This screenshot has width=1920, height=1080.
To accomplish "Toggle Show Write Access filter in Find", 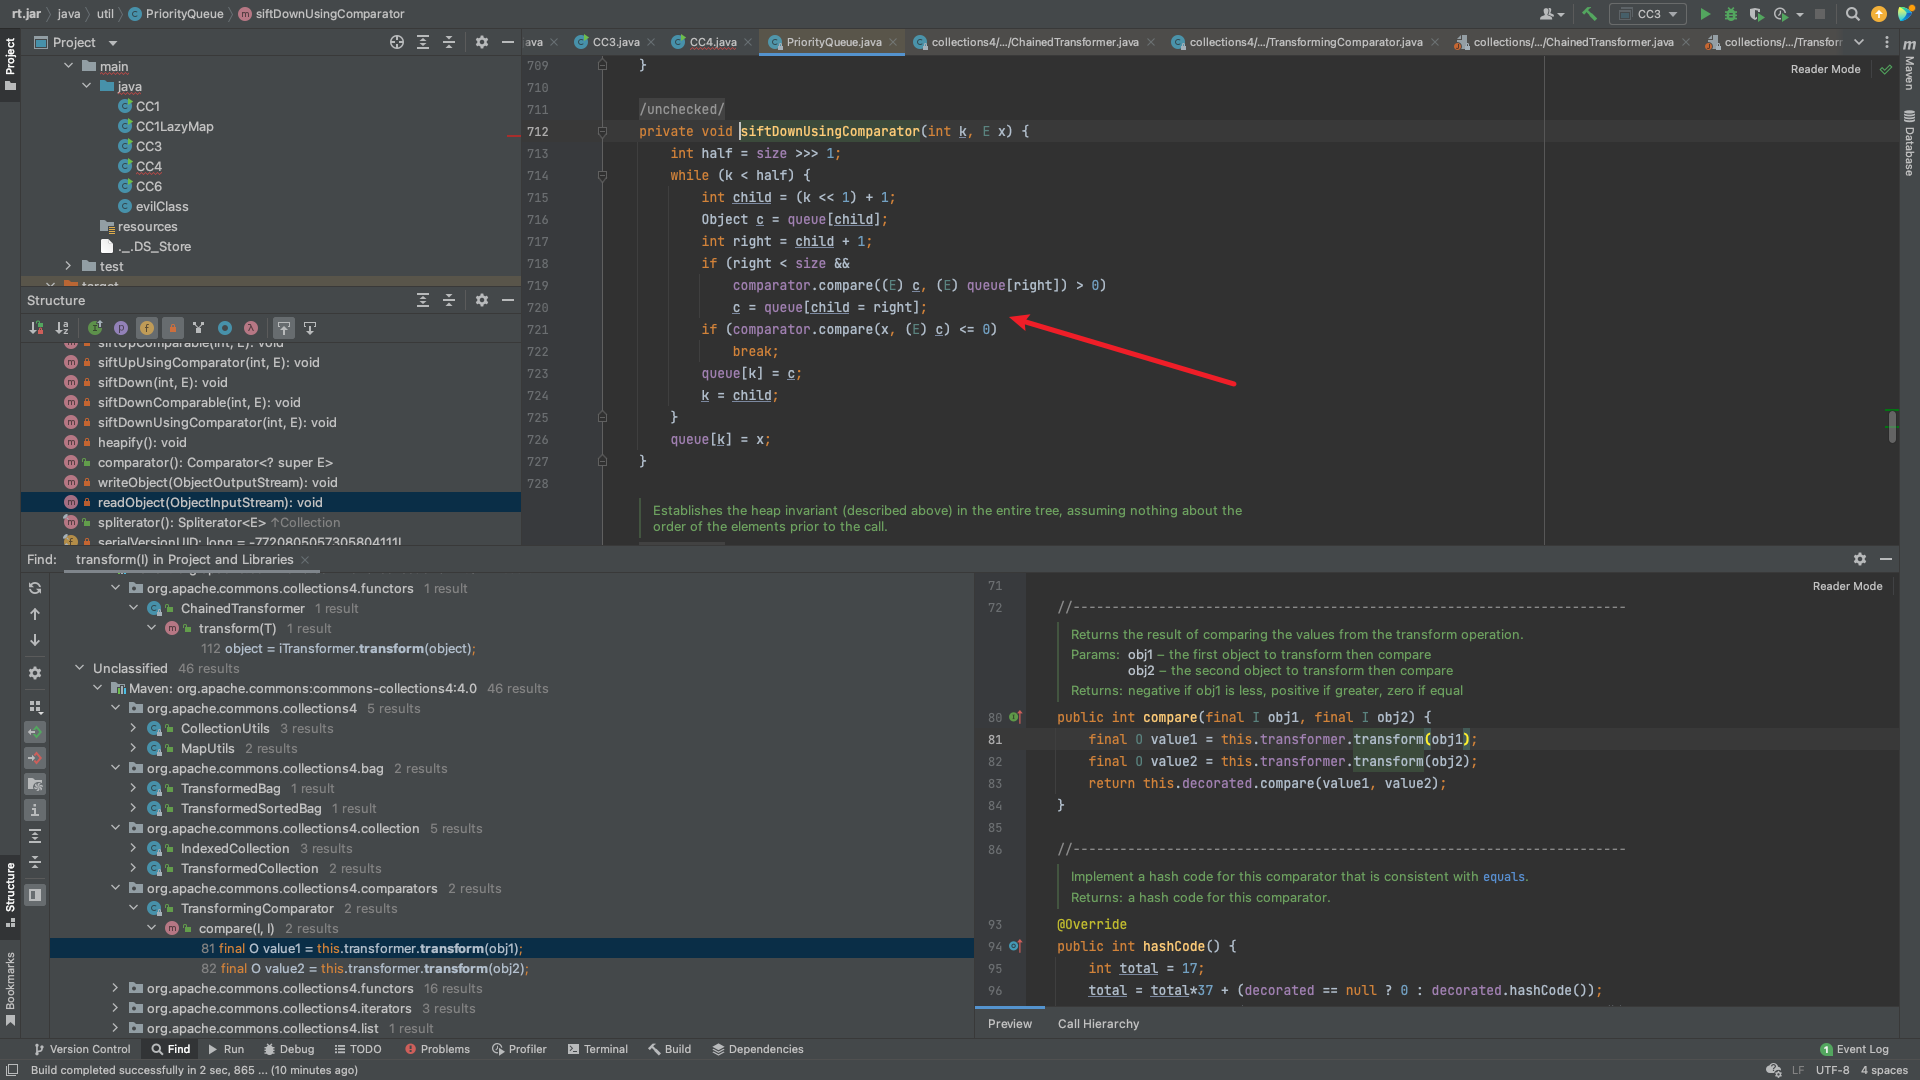I will click(x=35, y=758).
